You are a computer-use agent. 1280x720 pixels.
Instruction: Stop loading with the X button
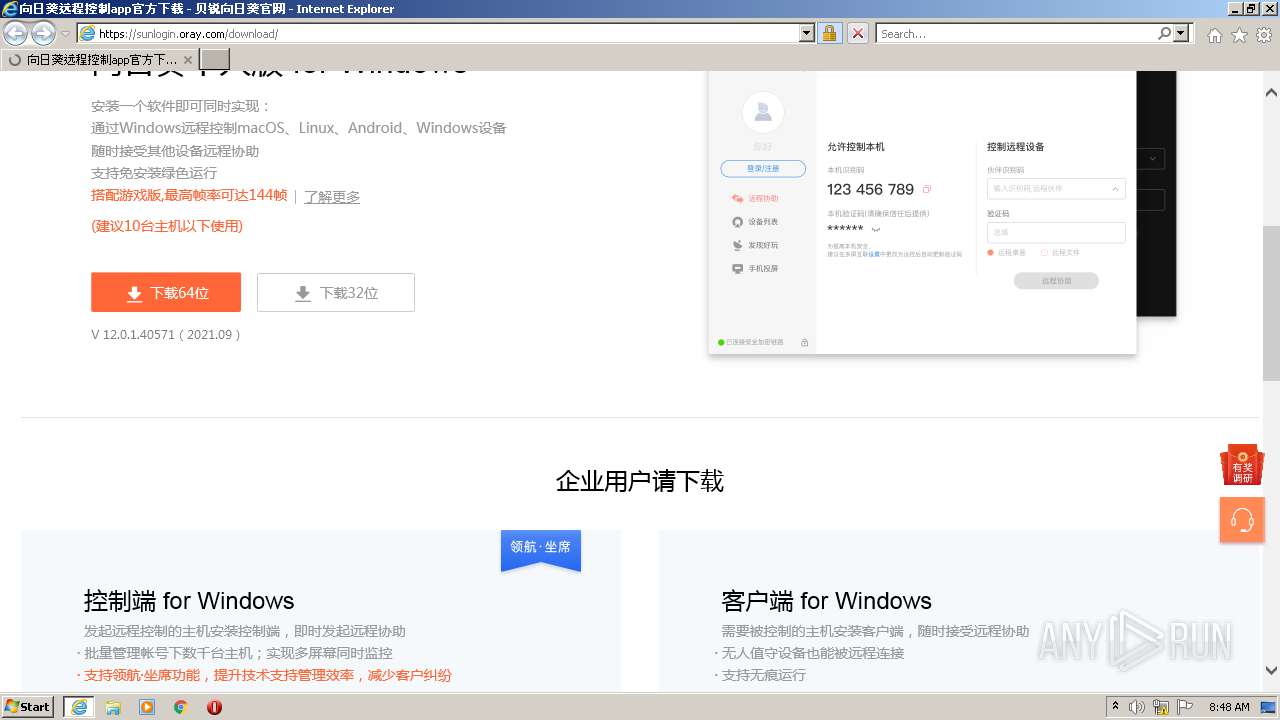858,33
